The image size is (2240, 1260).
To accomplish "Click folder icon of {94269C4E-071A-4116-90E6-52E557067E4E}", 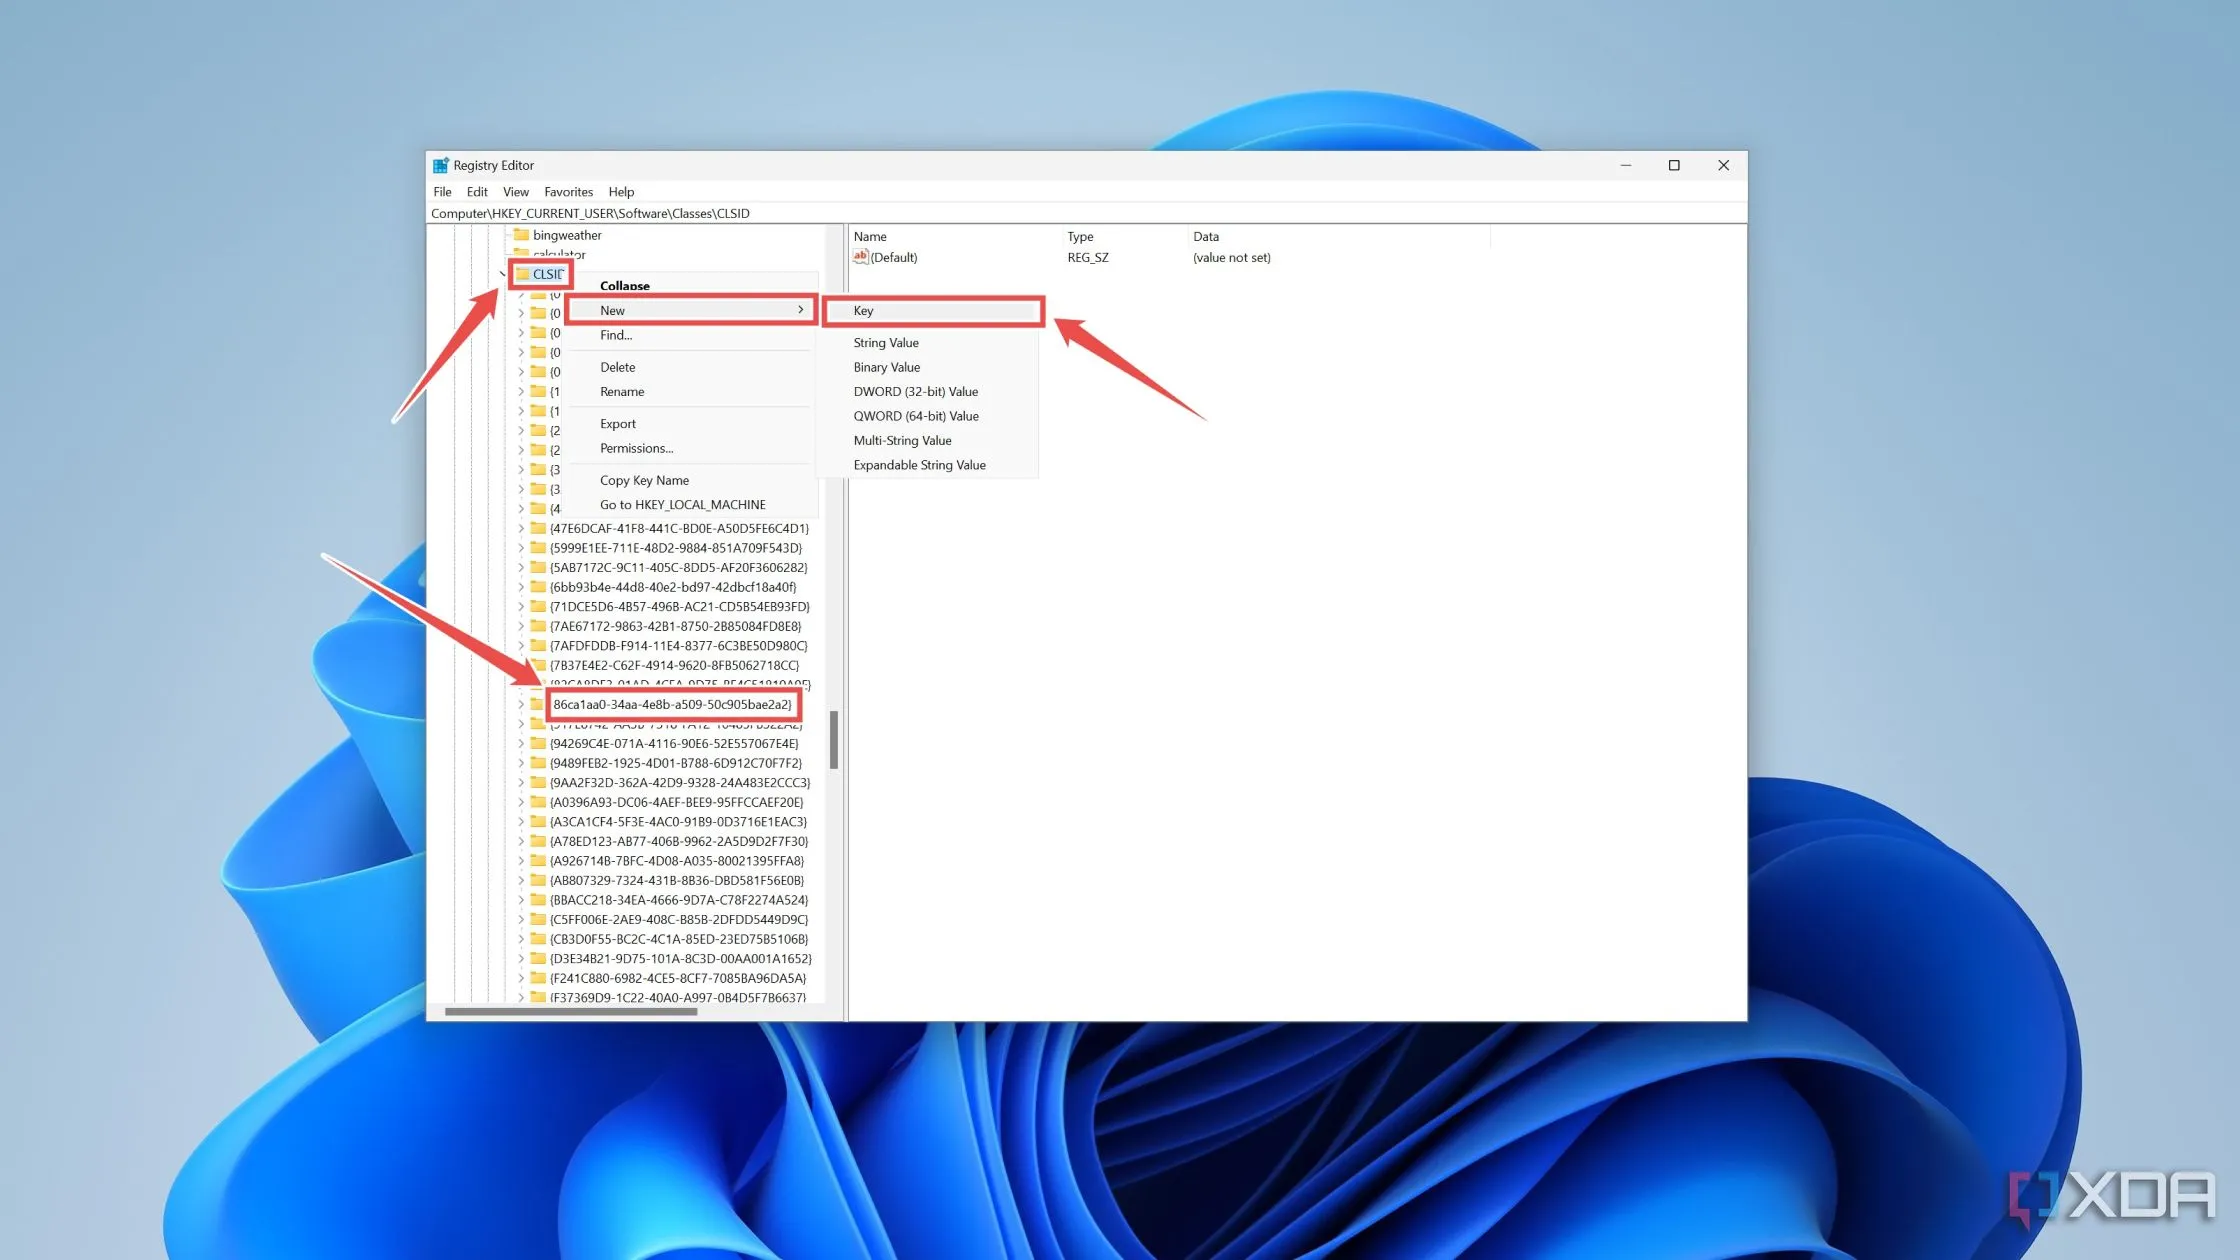I will (538, 743).
